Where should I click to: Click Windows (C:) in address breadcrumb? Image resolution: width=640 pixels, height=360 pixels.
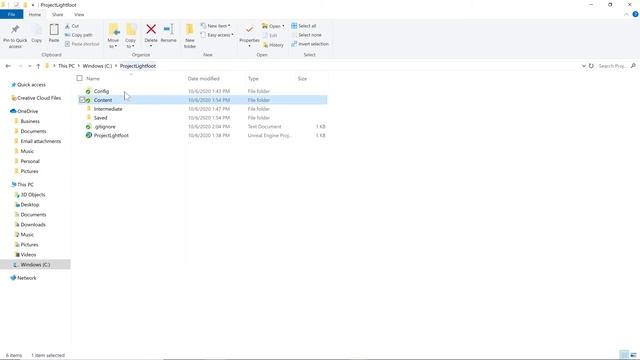coord(97,66)
